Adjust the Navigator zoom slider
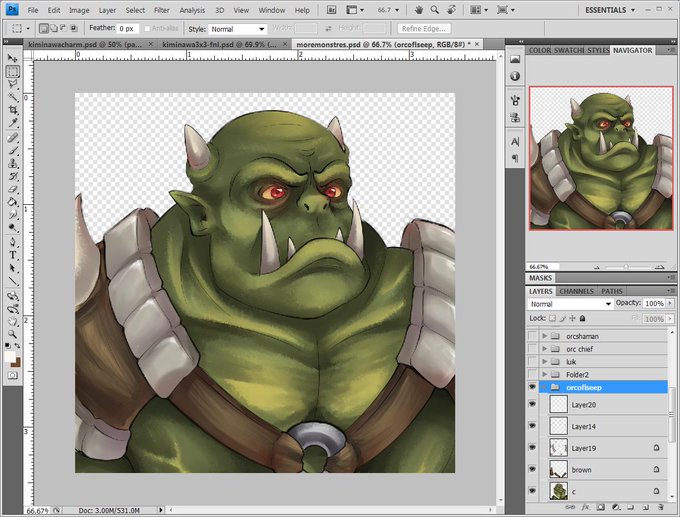The height and width of the screenshot is (517, 680). tap(626, 267)
